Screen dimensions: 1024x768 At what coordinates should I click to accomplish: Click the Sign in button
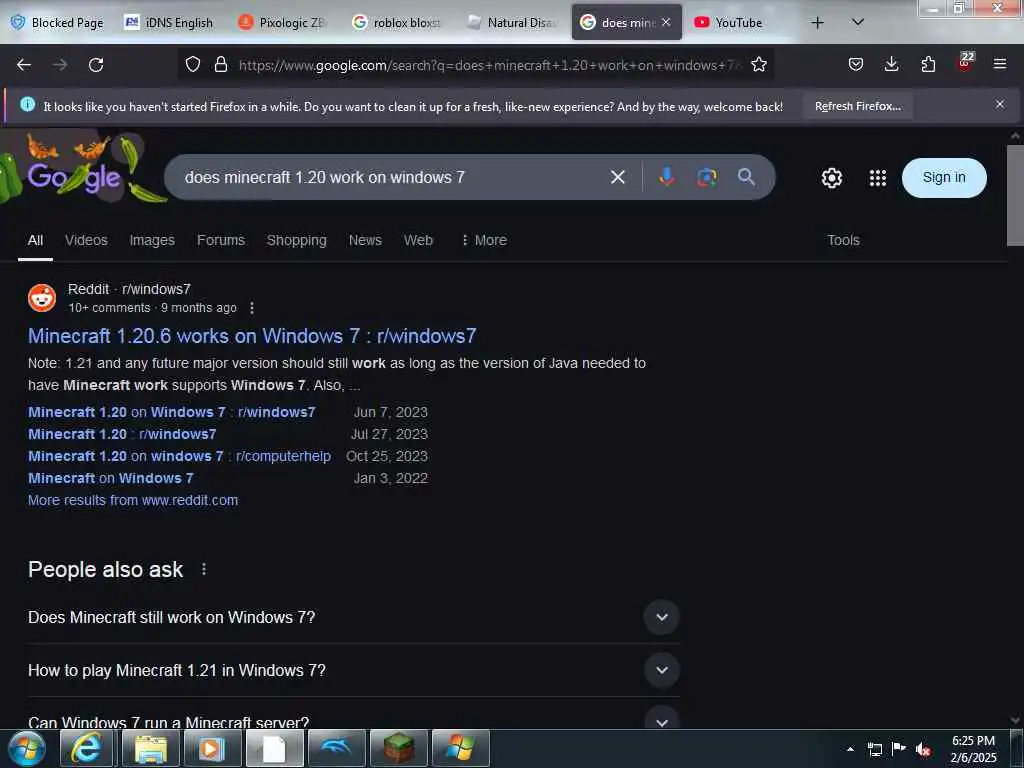[944, 178]
